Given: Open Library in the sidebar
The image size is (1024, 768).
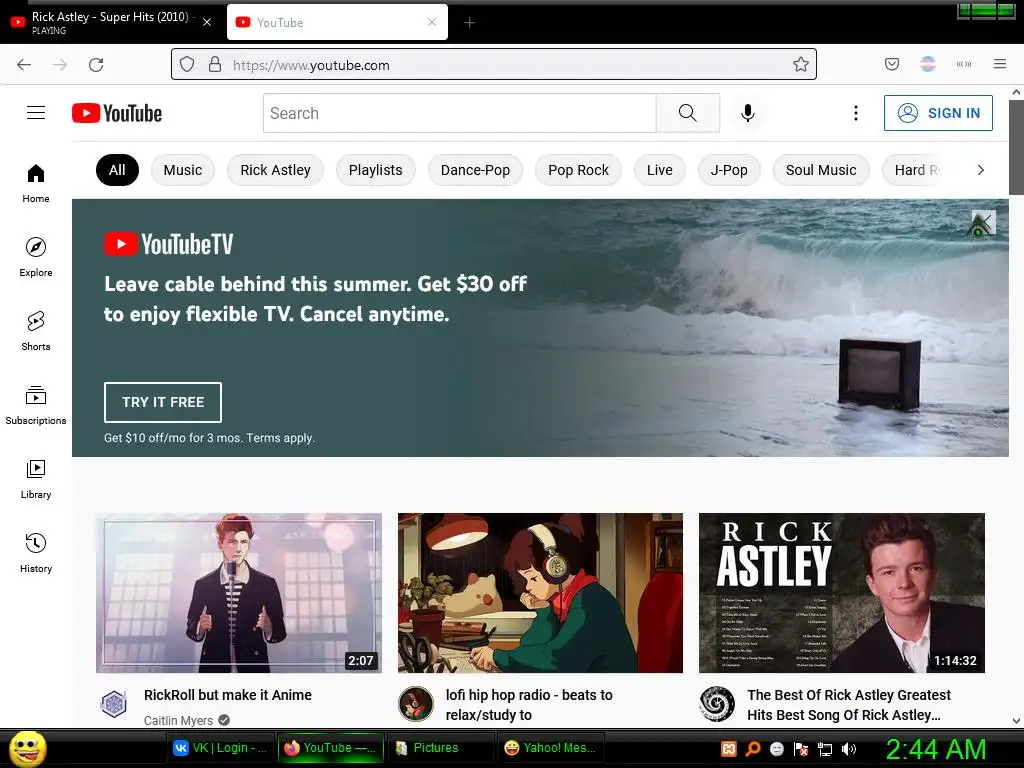Looking at the screenshot, I should tap(36, 479).
